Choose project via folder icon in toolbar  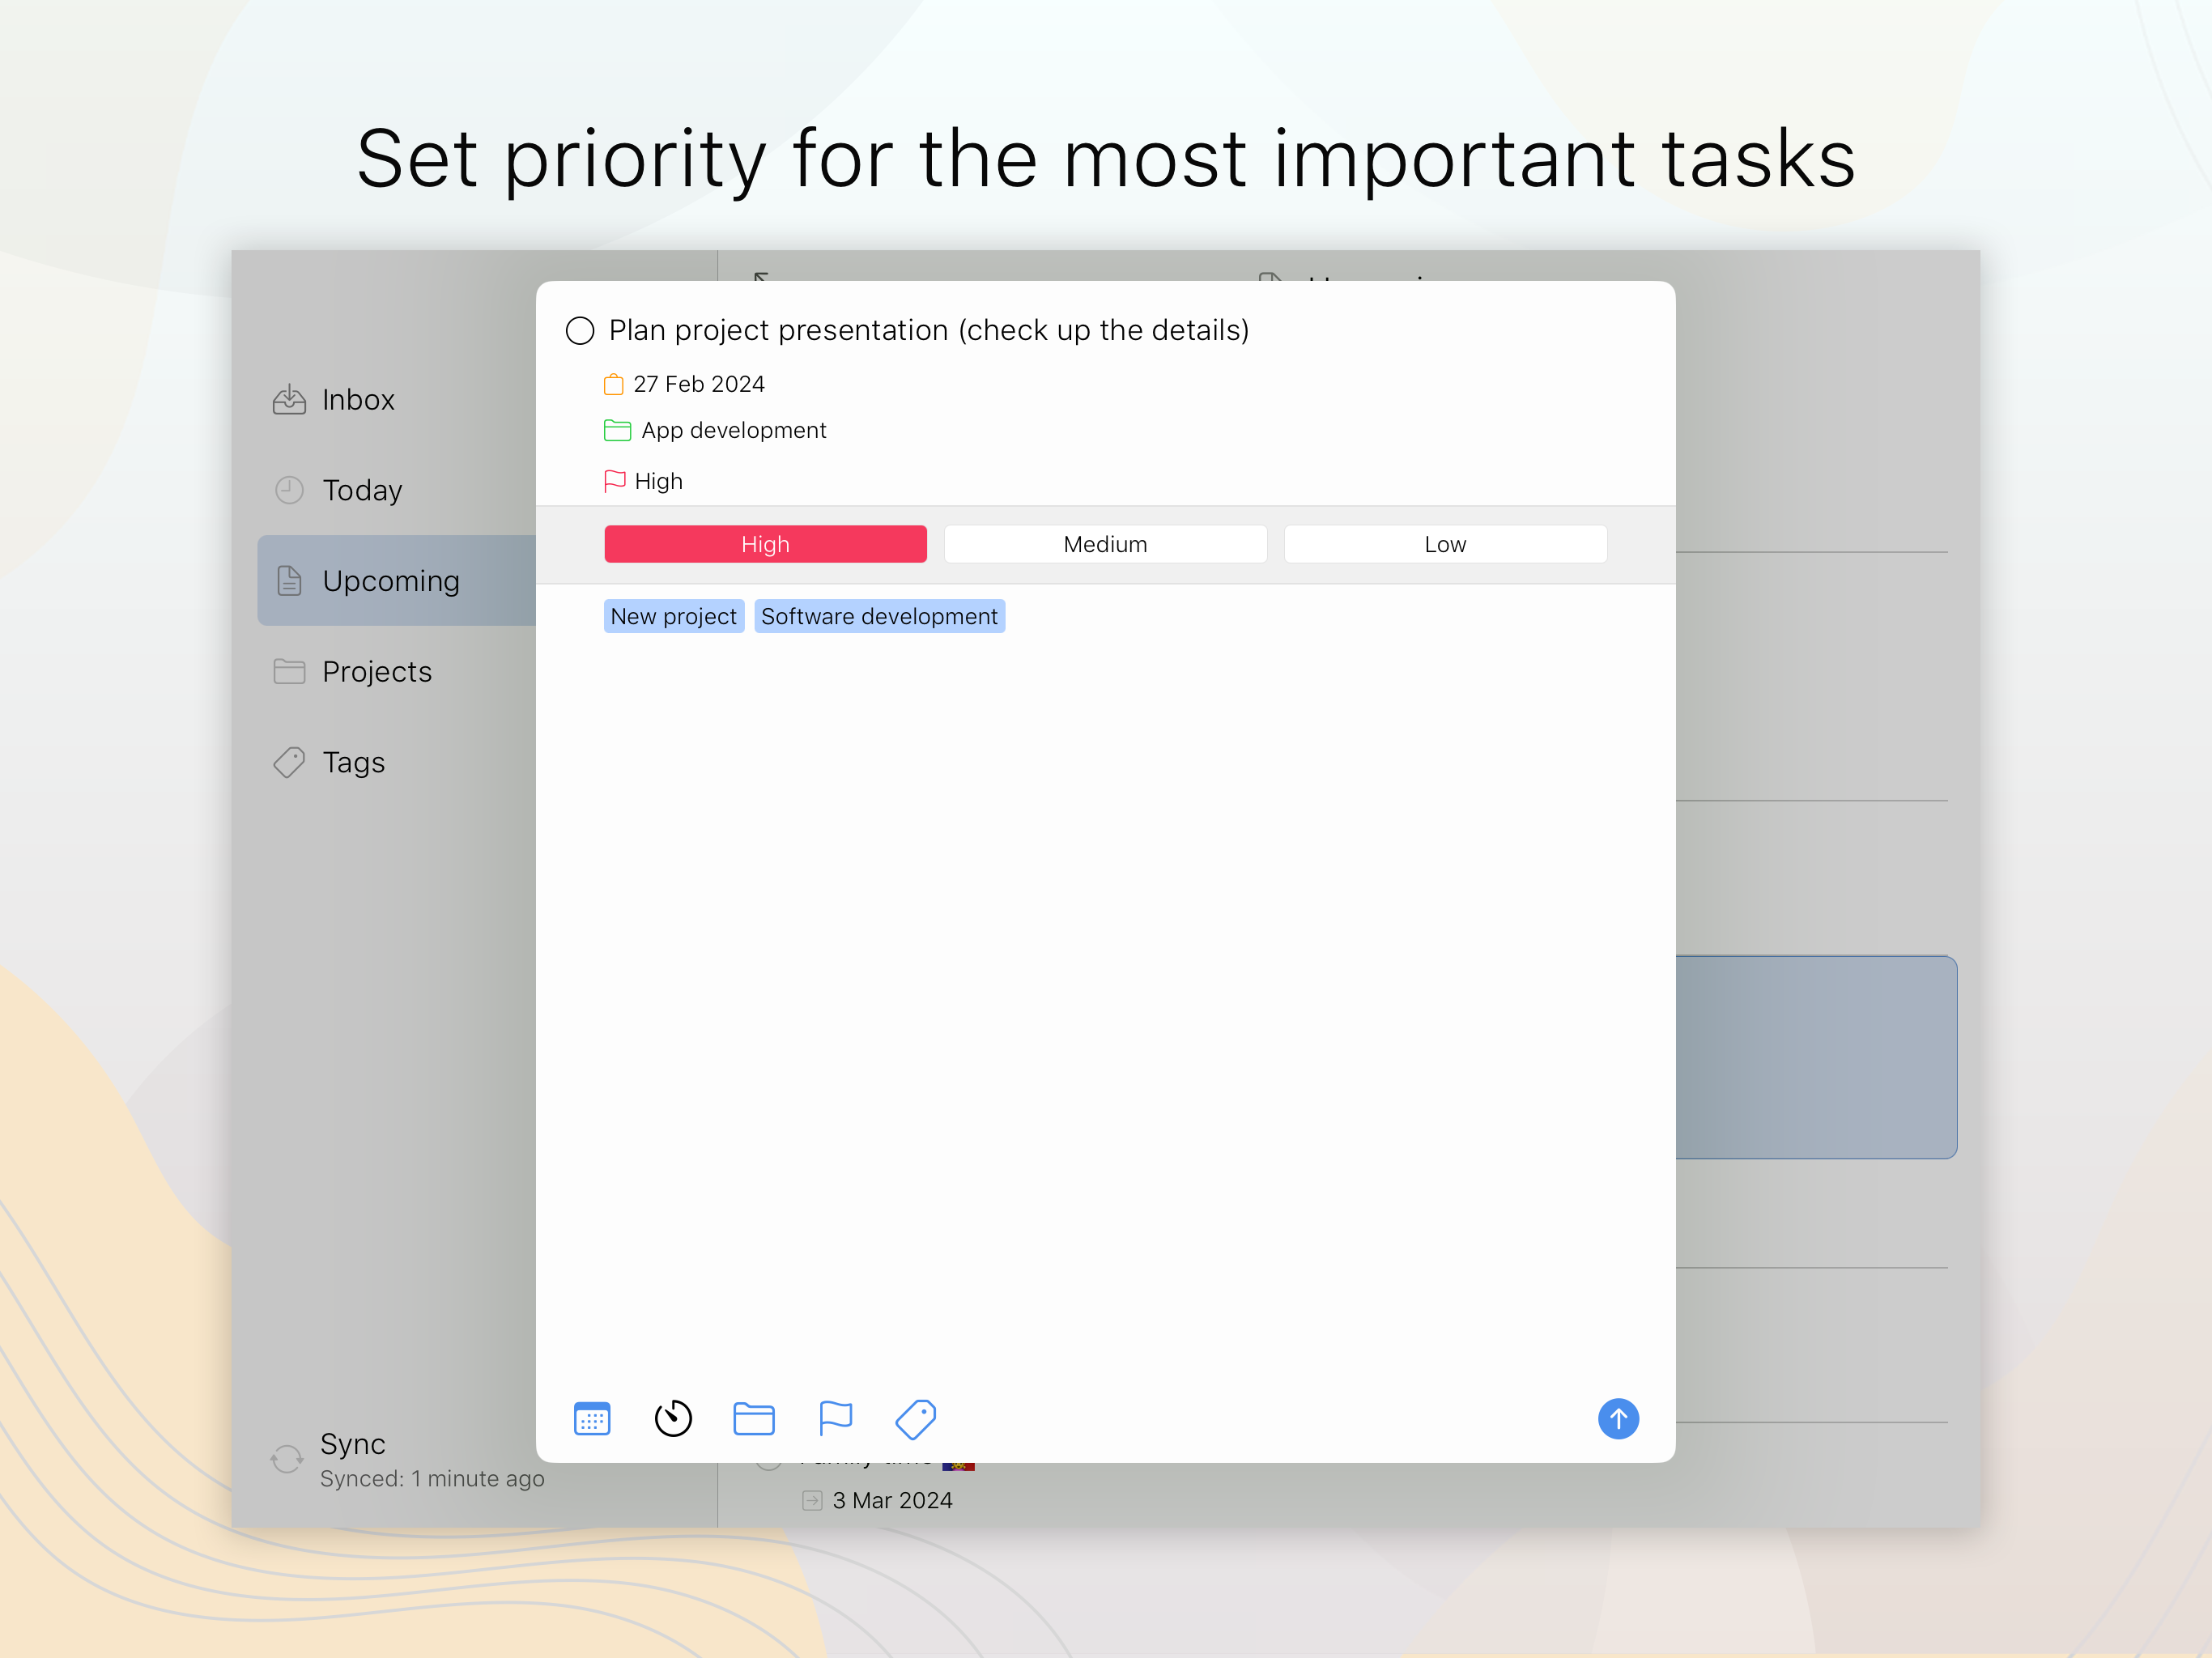coord(754,1418)
